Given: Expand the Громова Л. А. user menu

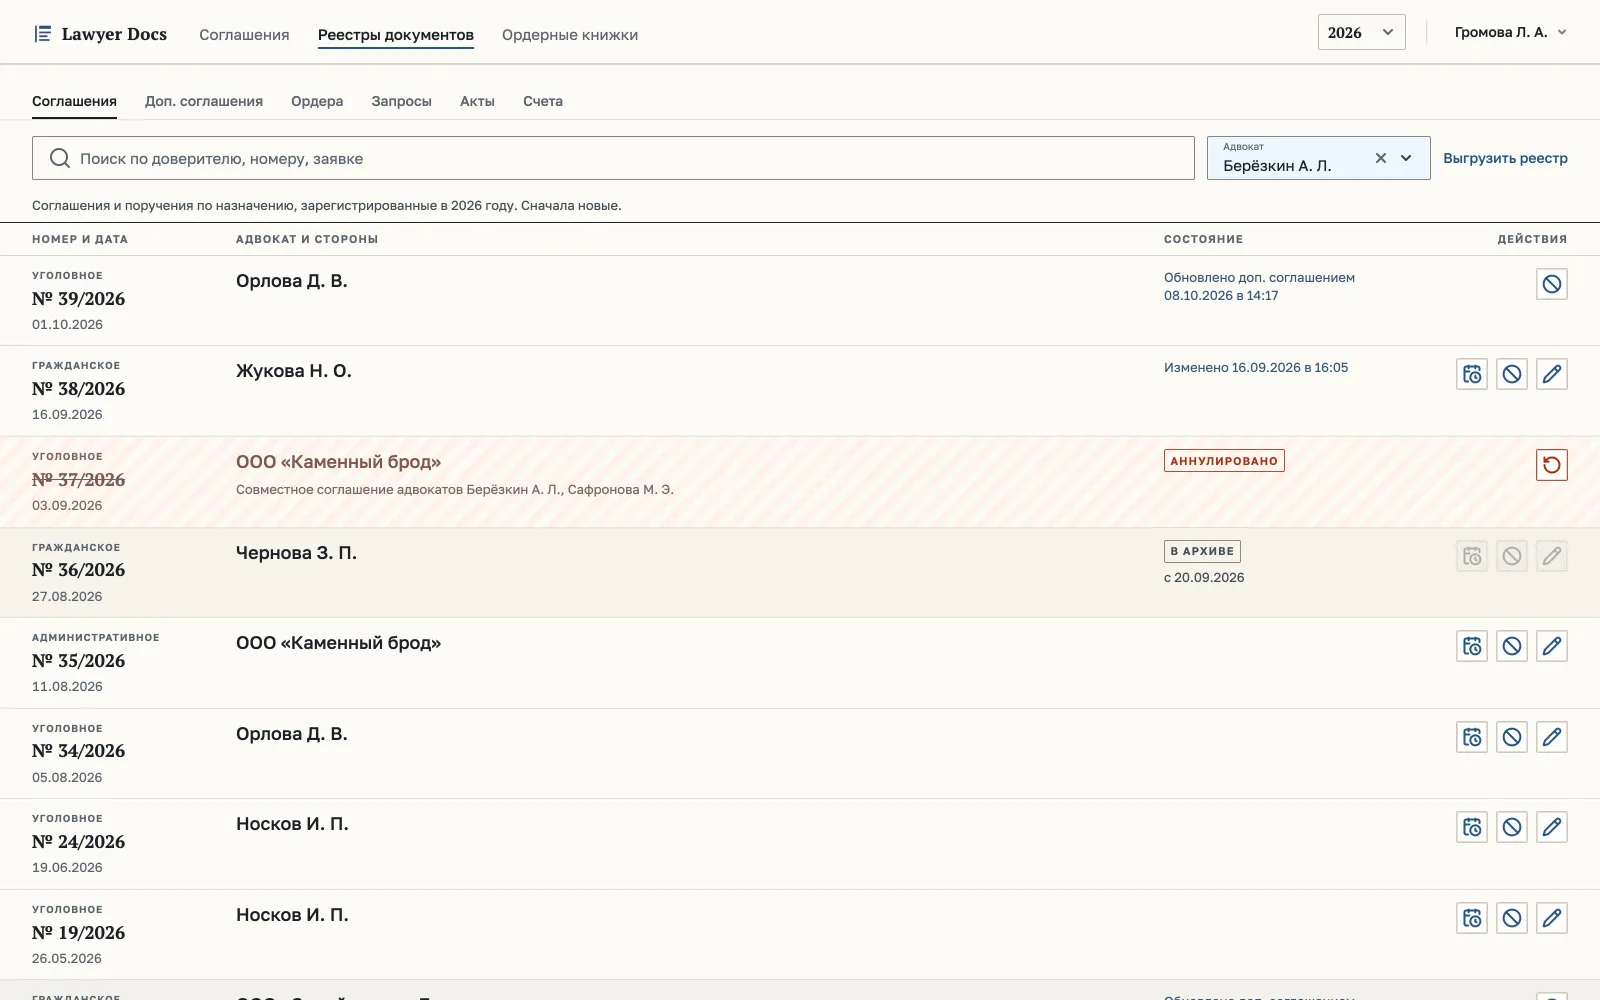Looking at the screenshot, I should pyautogui.click(x=1510, y=32).
